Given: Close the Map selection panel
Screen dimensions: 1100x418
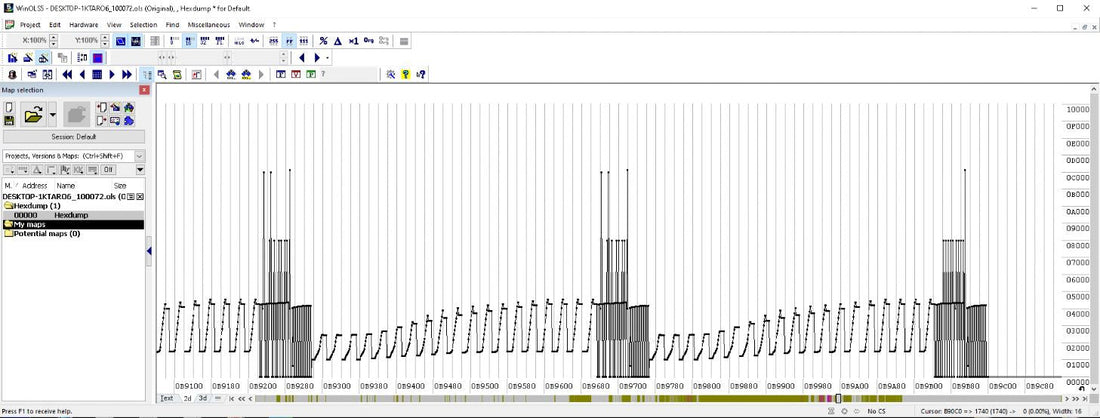Looking at the screenshot, I should click(144, 90).
